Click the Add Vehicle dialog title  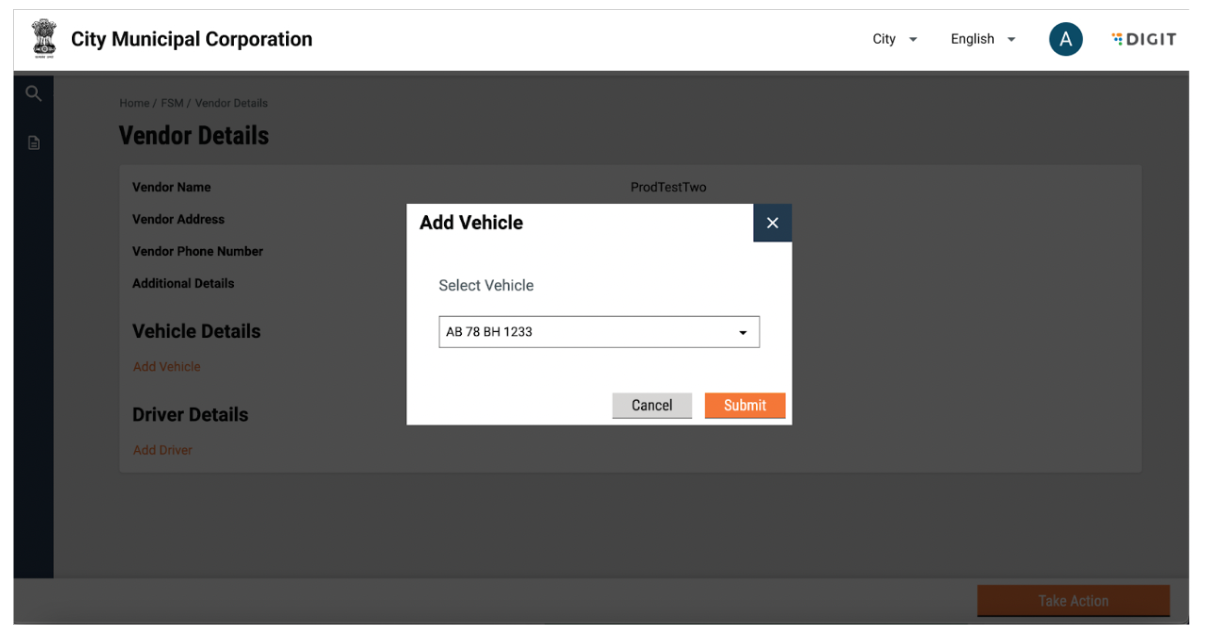pyautogui.click(x=471, y=222)
